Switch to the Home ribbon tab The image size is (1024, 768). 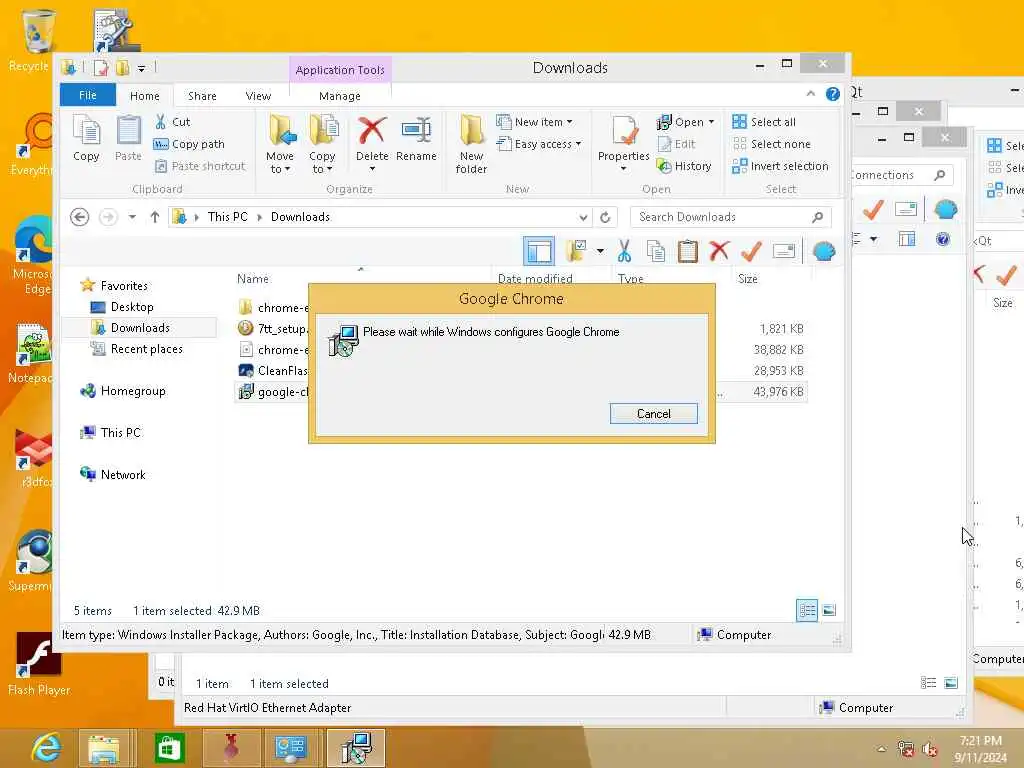click(x=144, y=96)
